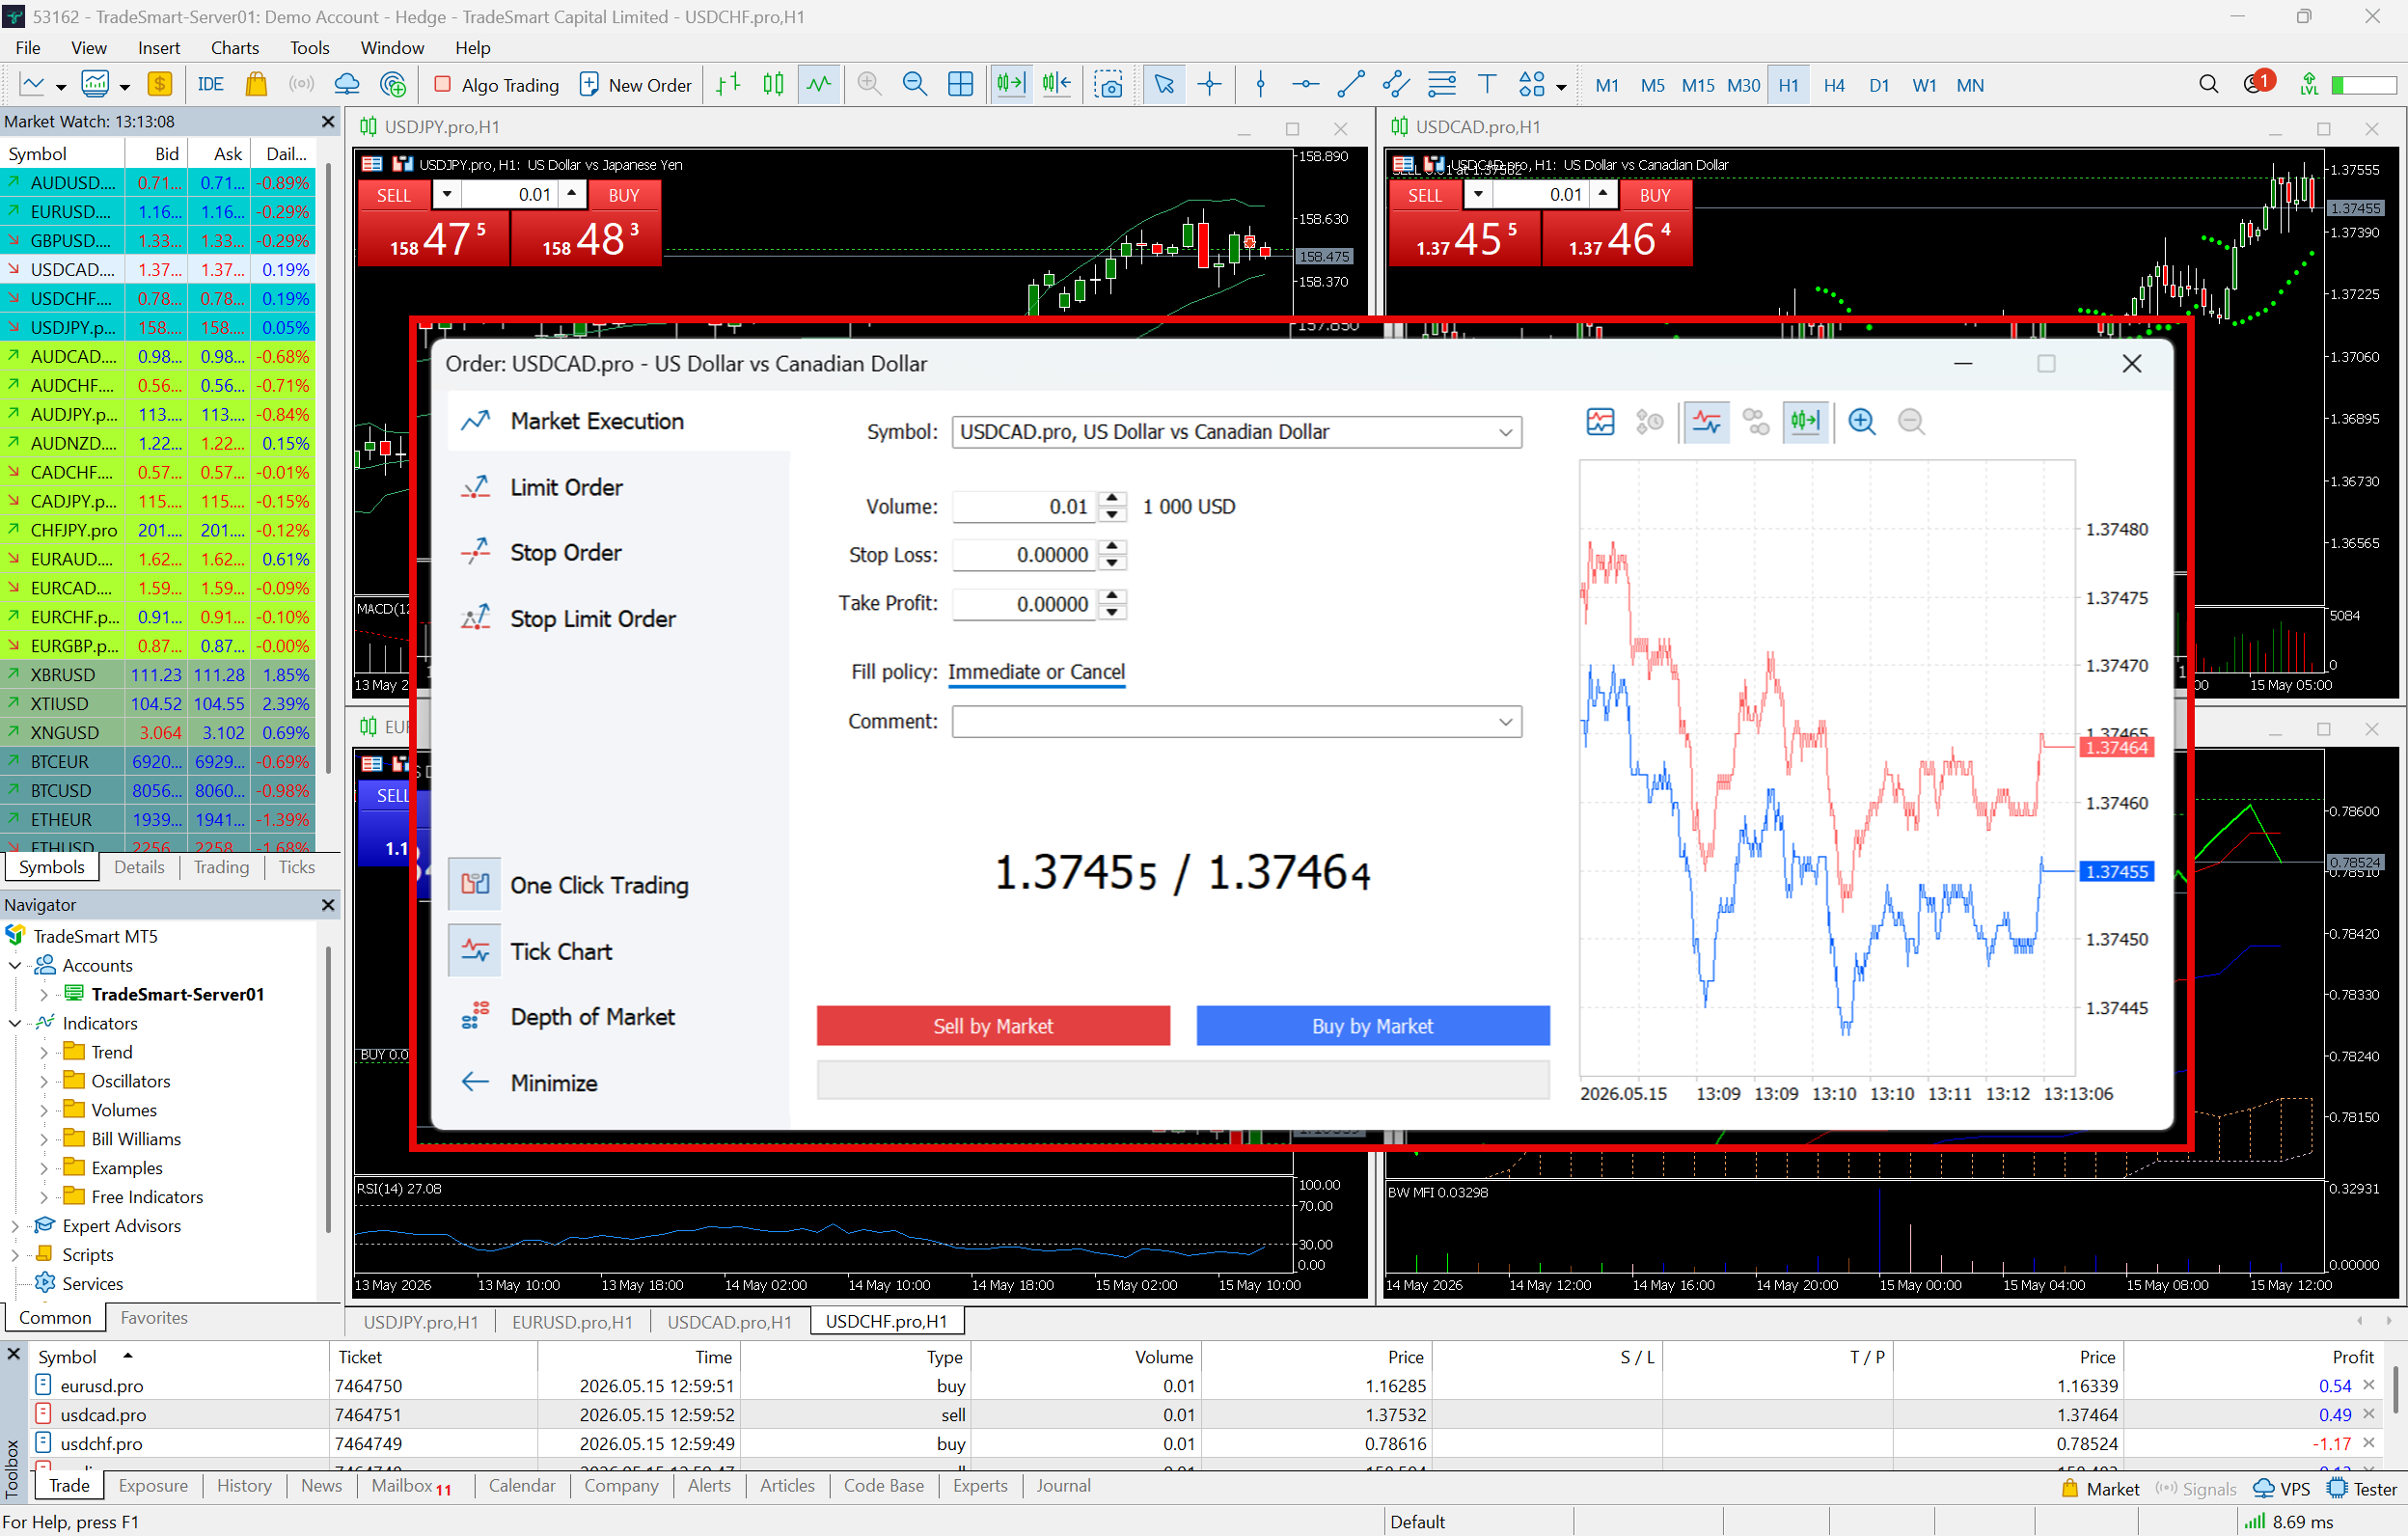Viewport: 2408px width, 1536px height.
Task: Expand the Trend indicators folder
Action: pyautogui.click(x=43, y=1052)
